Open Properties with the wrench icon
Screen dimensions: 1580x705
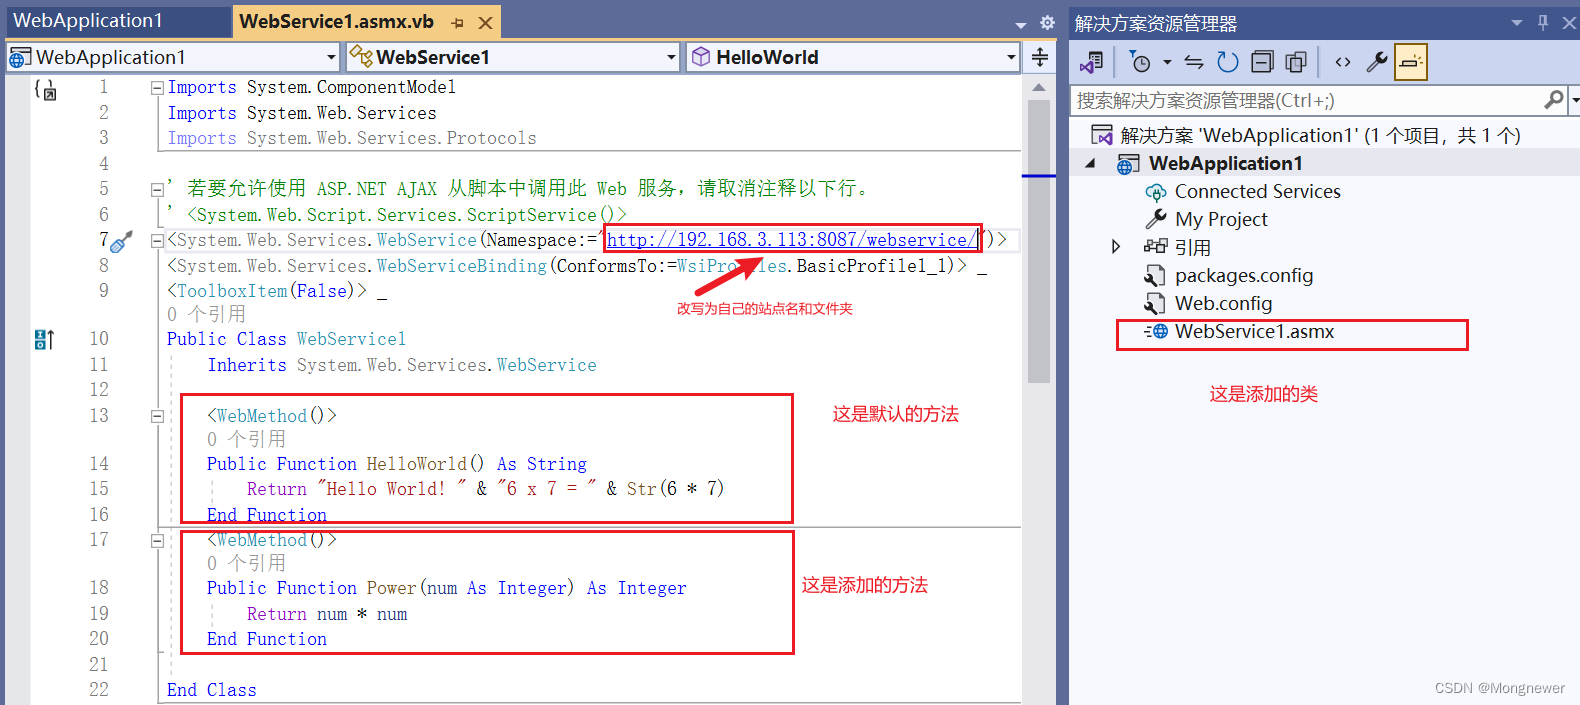click(1377, 62)
